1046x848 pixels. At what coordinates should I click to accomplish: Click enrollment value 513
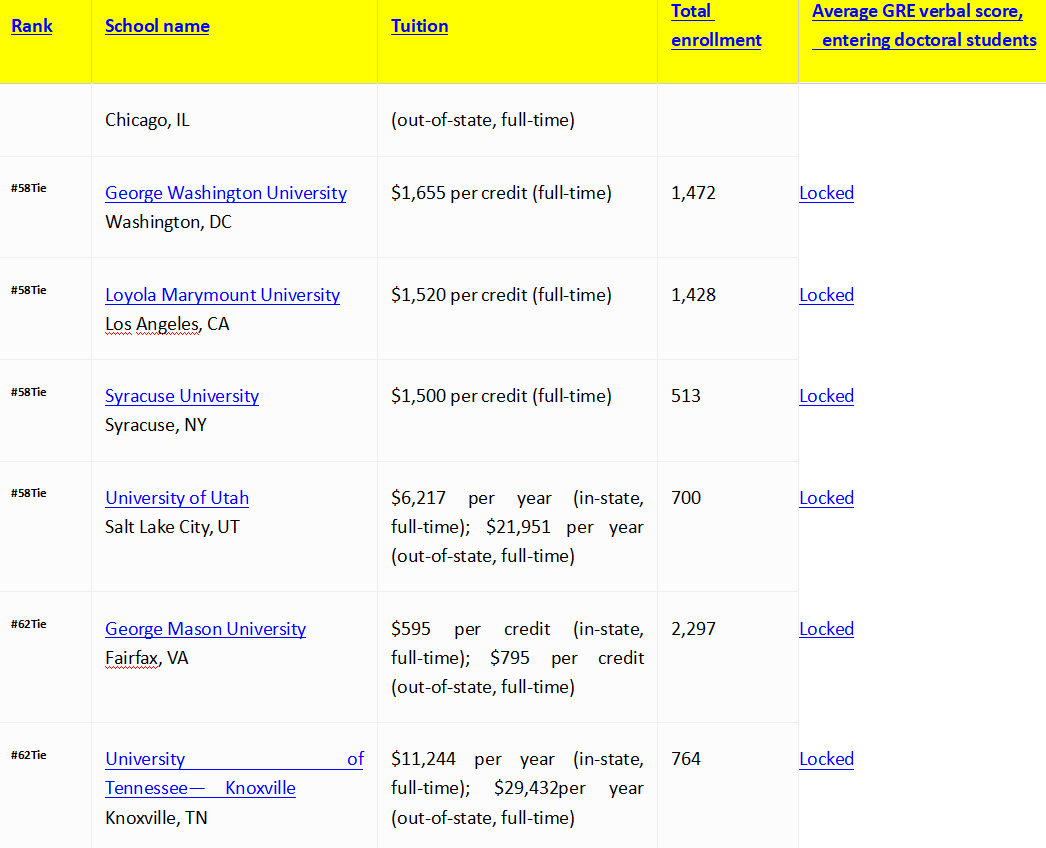tap(686, 396)
